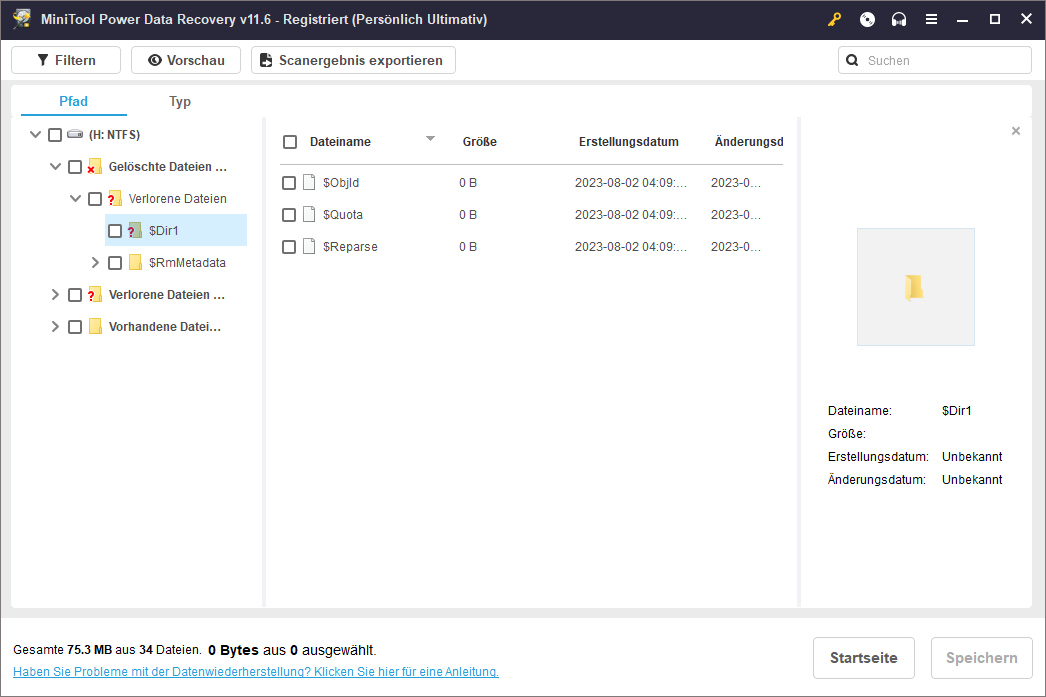Click the $Dir1 folder icon in tree

click(135, 231)
